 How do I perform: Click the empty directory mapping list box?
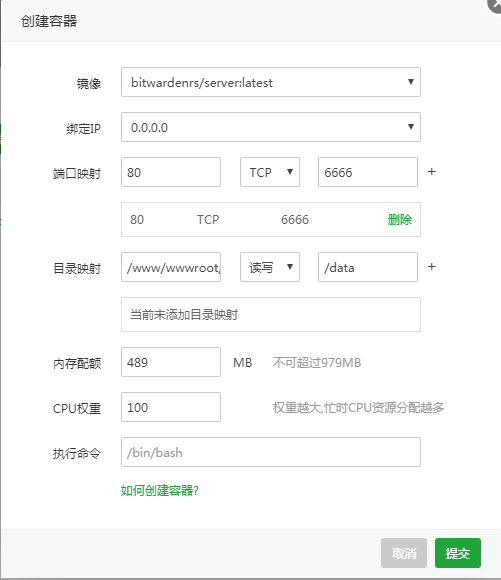[271, 314]
